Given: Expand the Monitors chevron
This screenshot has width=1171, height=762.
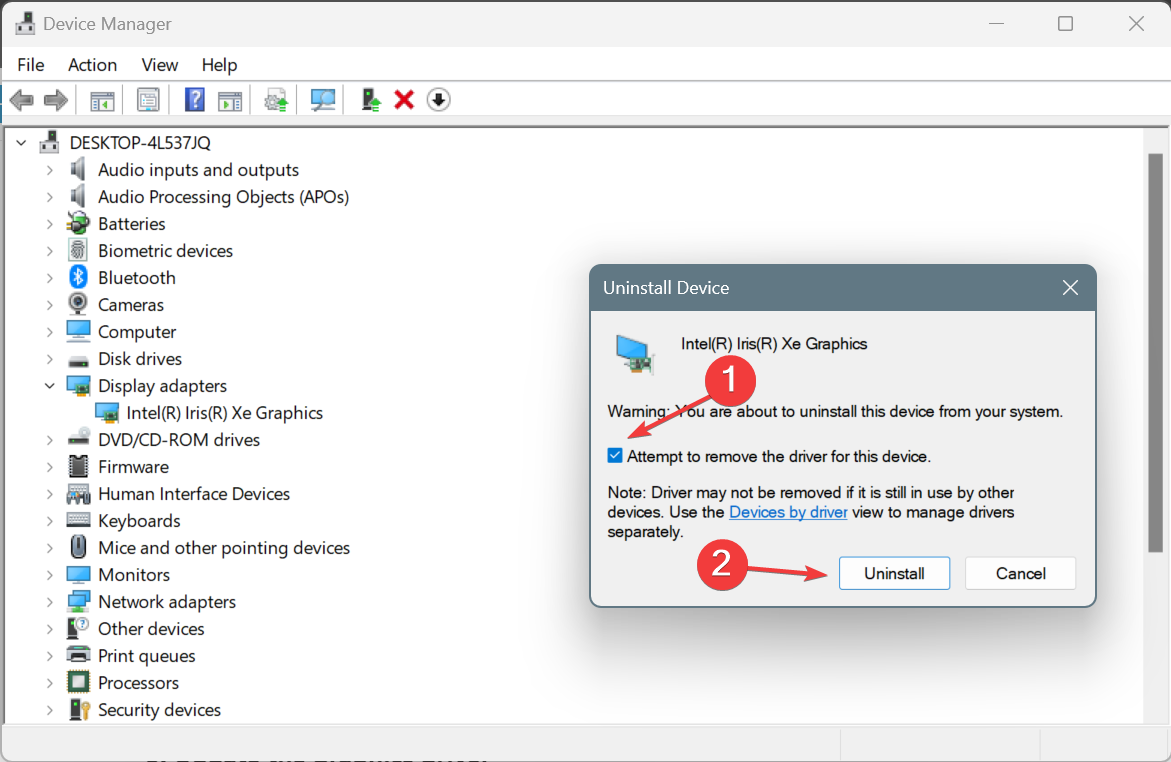Looking at the screenshot, I should 49,575.
